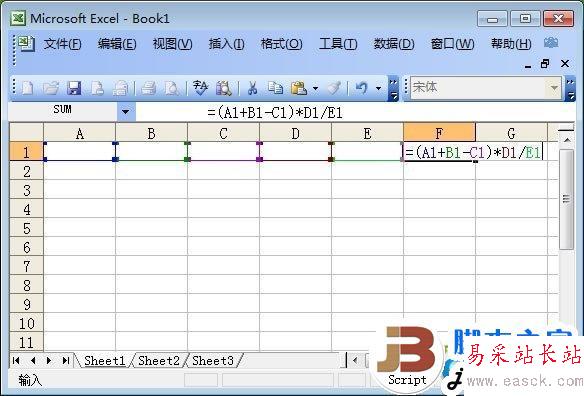The width and height of the screenshot is (584, 396).
Task: Click the vertical scrollbar up arrow
Action: [567, 140]
